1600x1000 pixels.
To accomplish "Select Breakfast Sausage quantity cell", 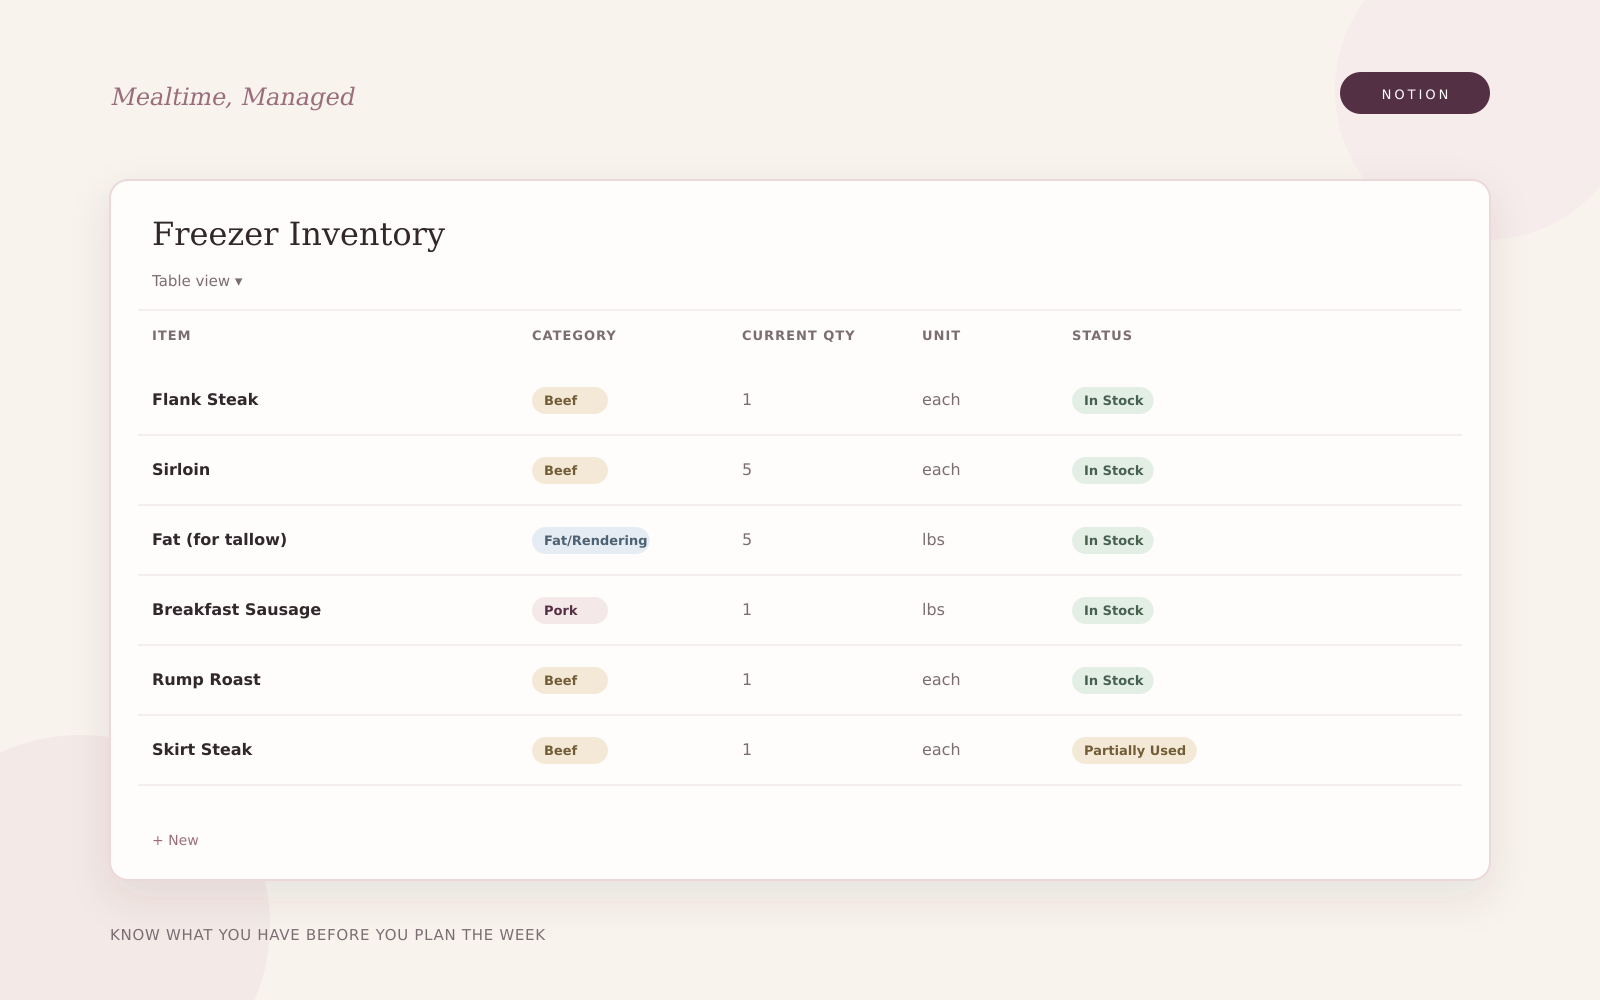I will click(x=747, y=609).
